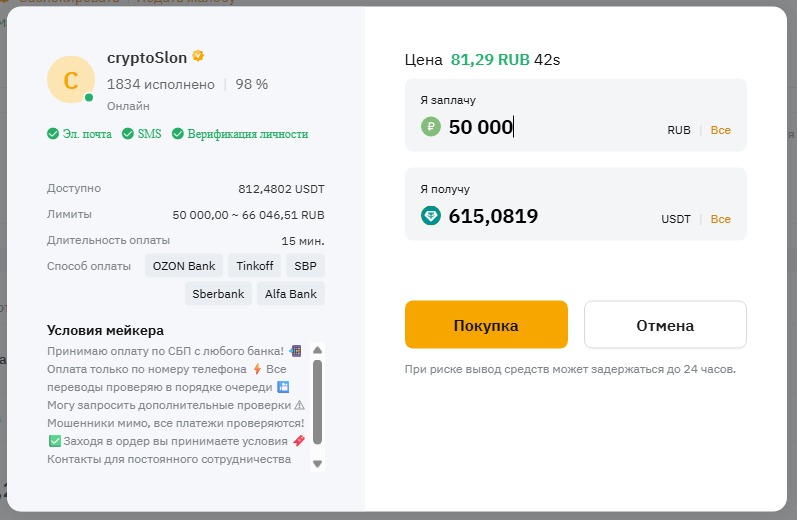Viewport: 797px width, 520px height.
Task: Click the maker terms scrollbar thumb
Action: [x=317, y=400]
